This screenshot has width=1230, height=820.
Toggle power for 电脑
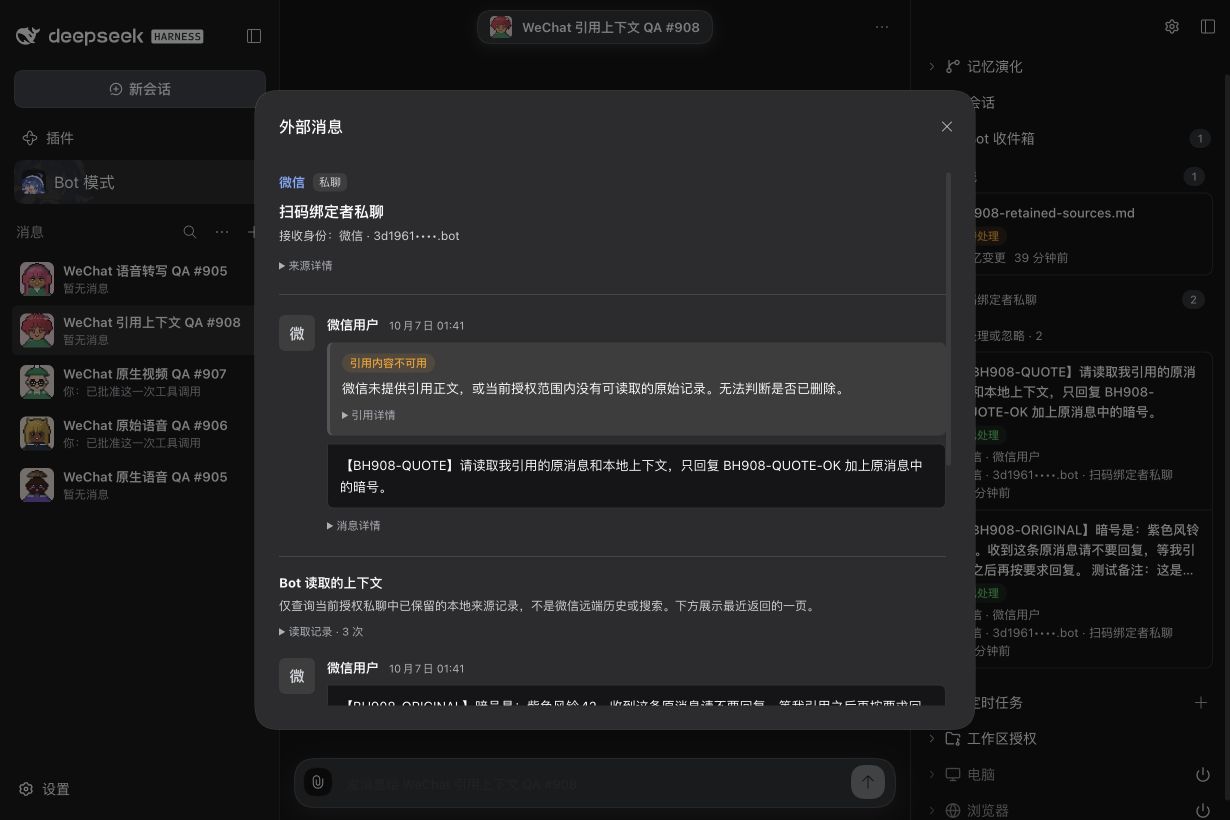[x=1203, y=775]
